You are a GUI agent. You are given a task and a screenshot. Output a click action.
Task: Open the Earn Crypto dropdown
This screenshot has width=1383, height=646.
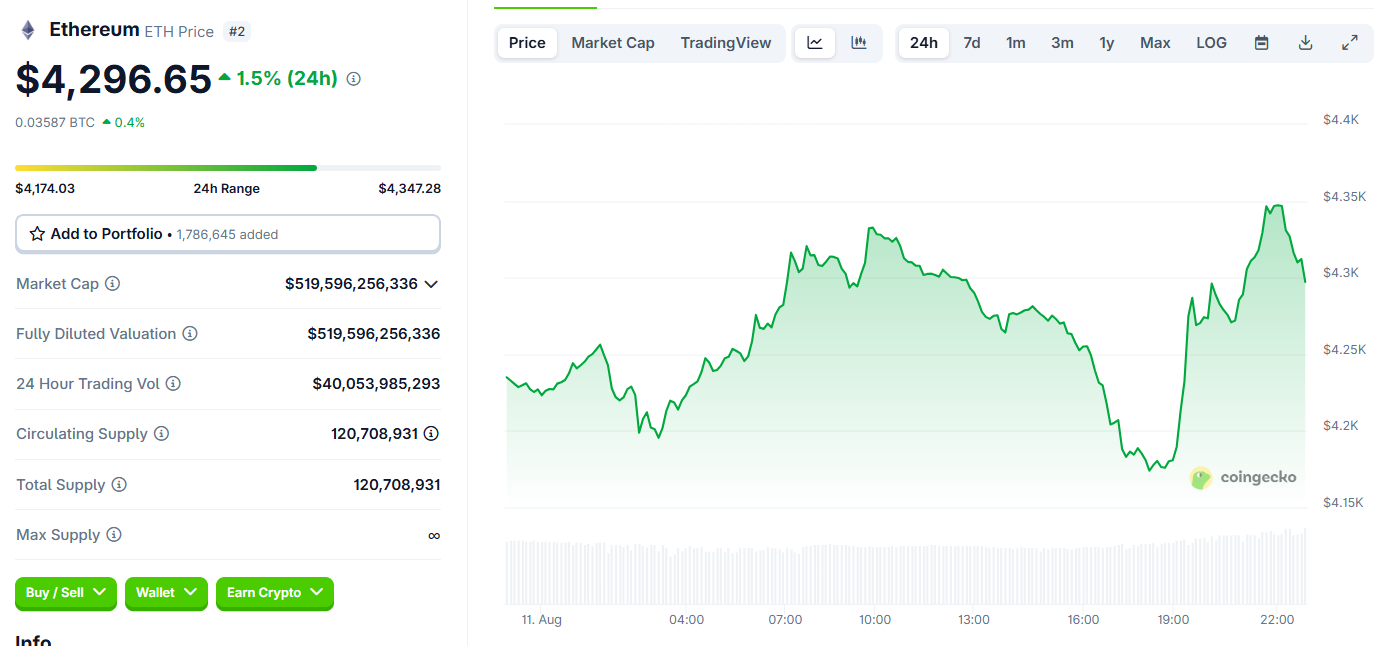(275, 593)
